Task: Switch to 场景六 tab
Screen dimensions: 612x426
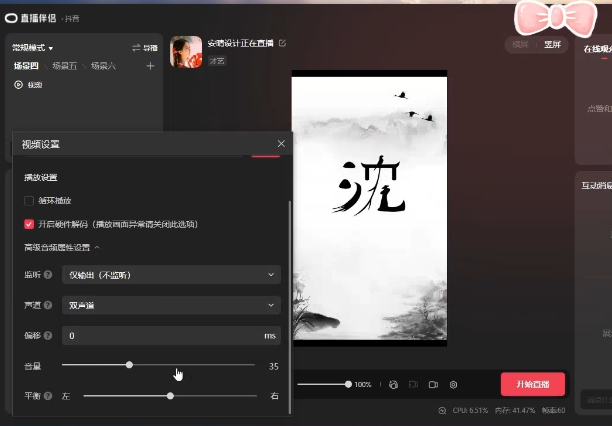Action: point(103,66)
